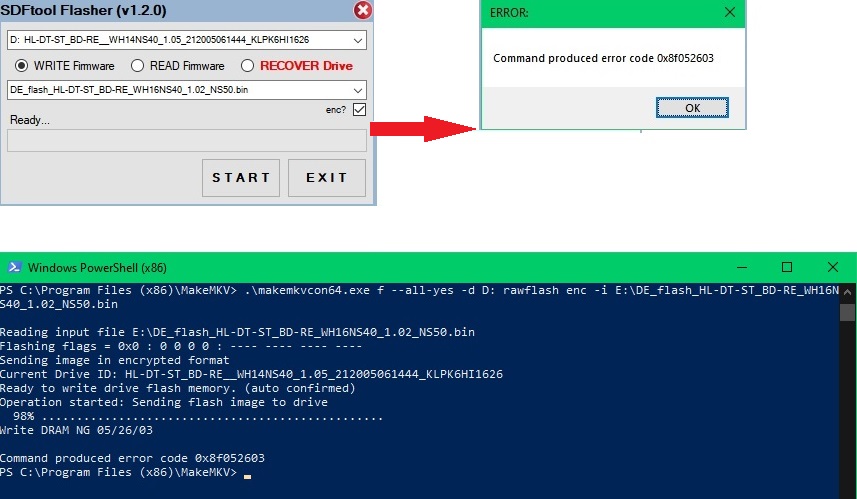Click the PowerShell scrollbar up arrow

[847, 291]
